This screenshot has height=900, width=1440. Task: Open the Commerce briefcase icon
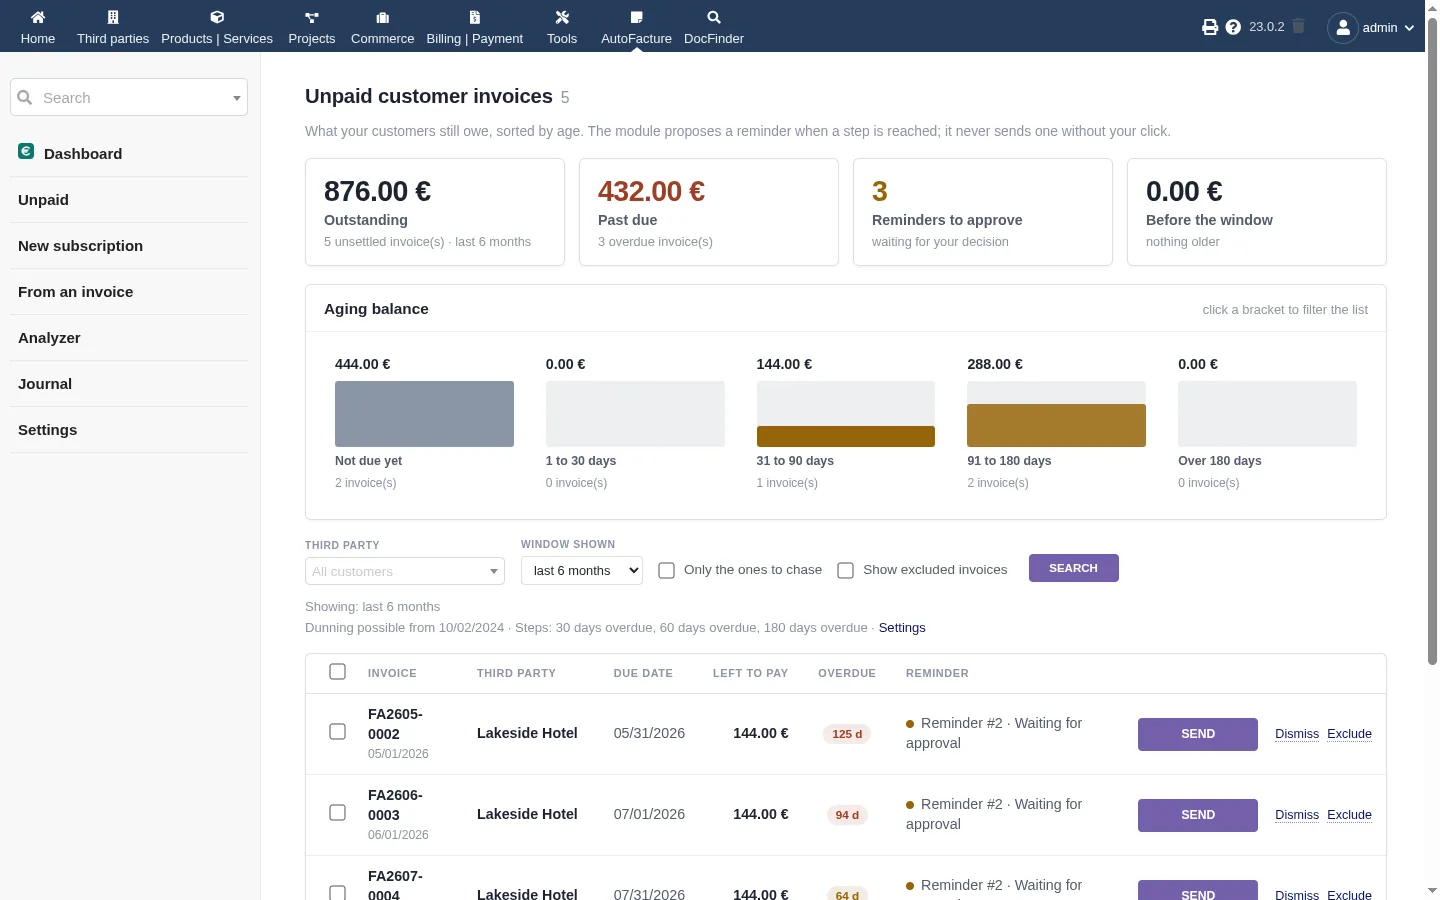[x=382, y=17]
